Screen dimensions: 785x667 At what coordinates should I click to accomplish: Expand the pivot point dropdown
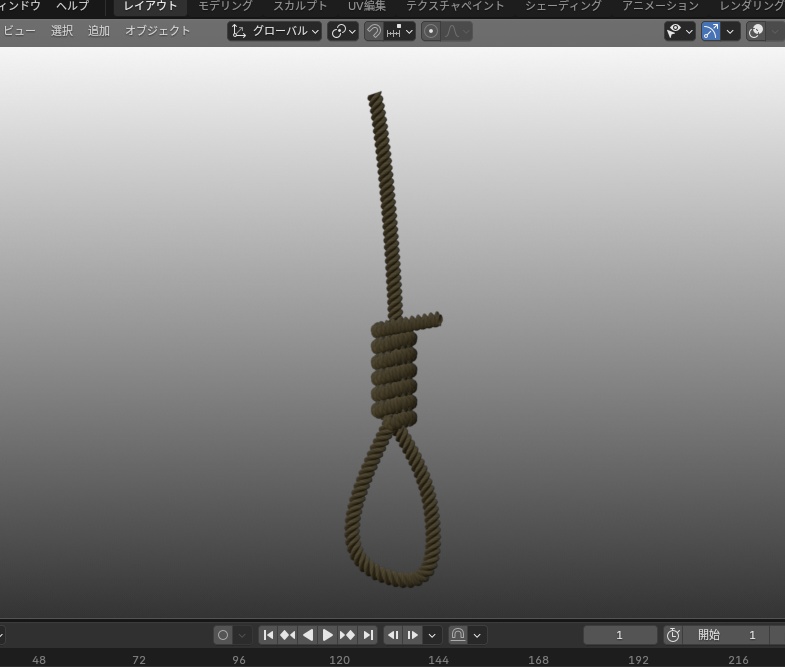click(343, 31)
